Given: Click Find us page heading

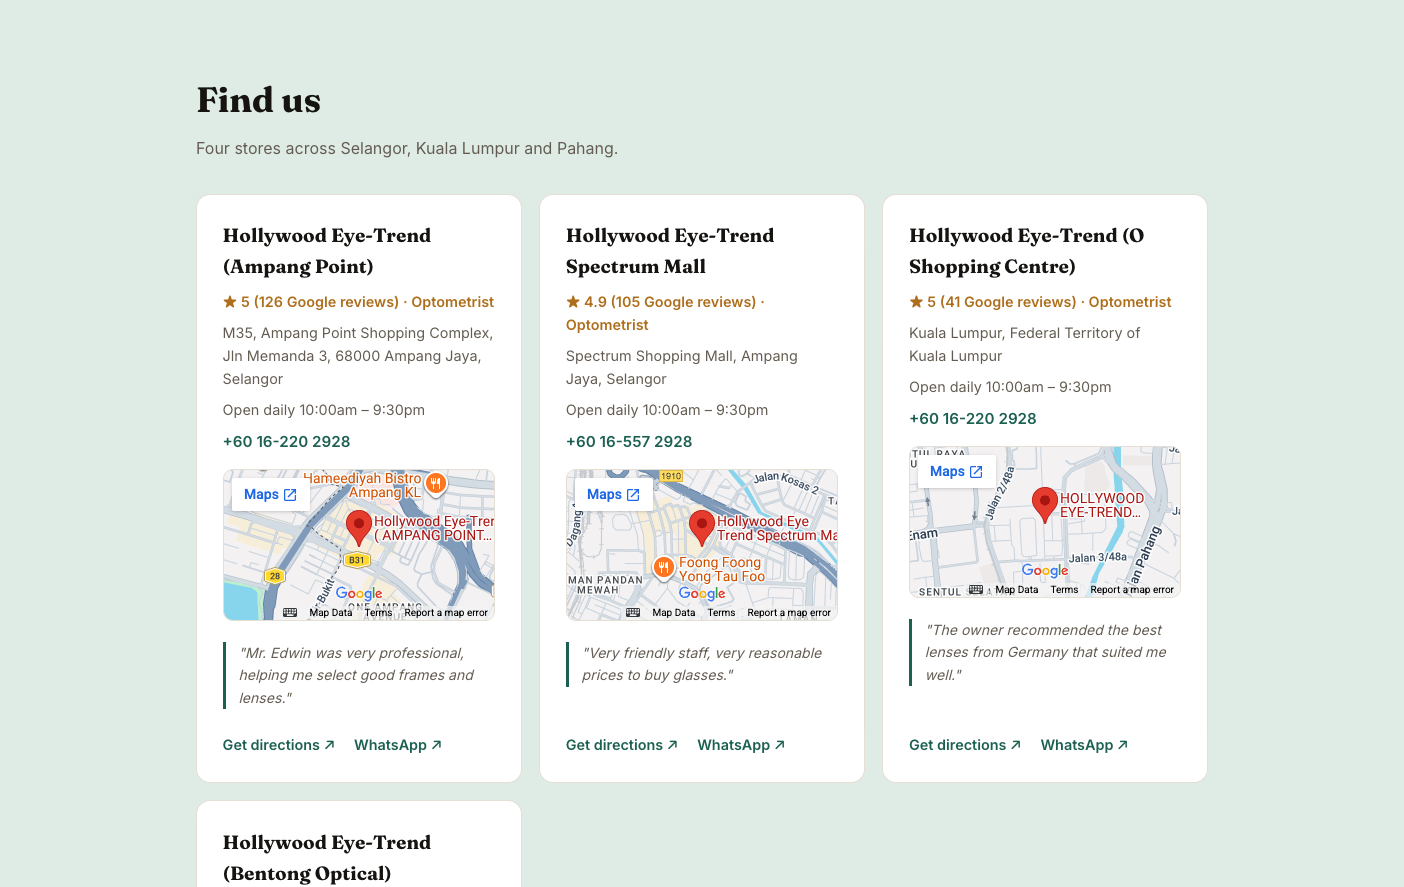Looking at the screenshot, I should coord(259,100).
